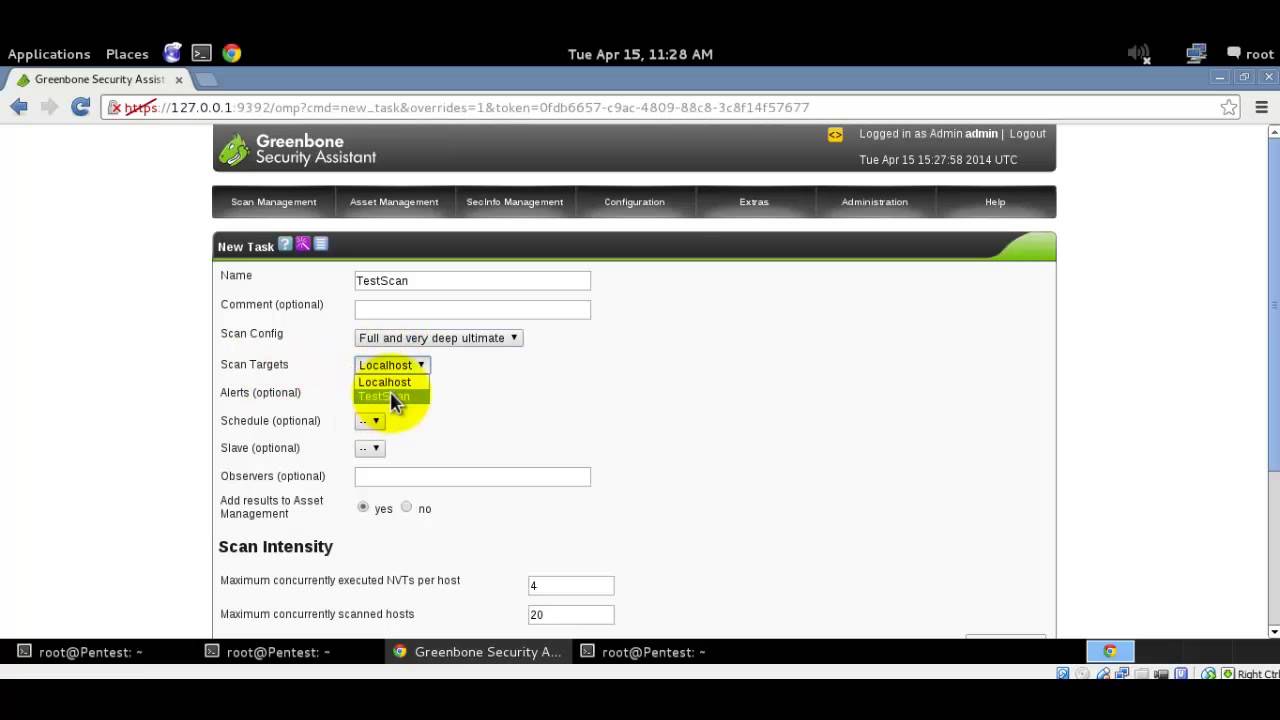Click the VirtualBox optical disc status icon

click(1082, 675)
